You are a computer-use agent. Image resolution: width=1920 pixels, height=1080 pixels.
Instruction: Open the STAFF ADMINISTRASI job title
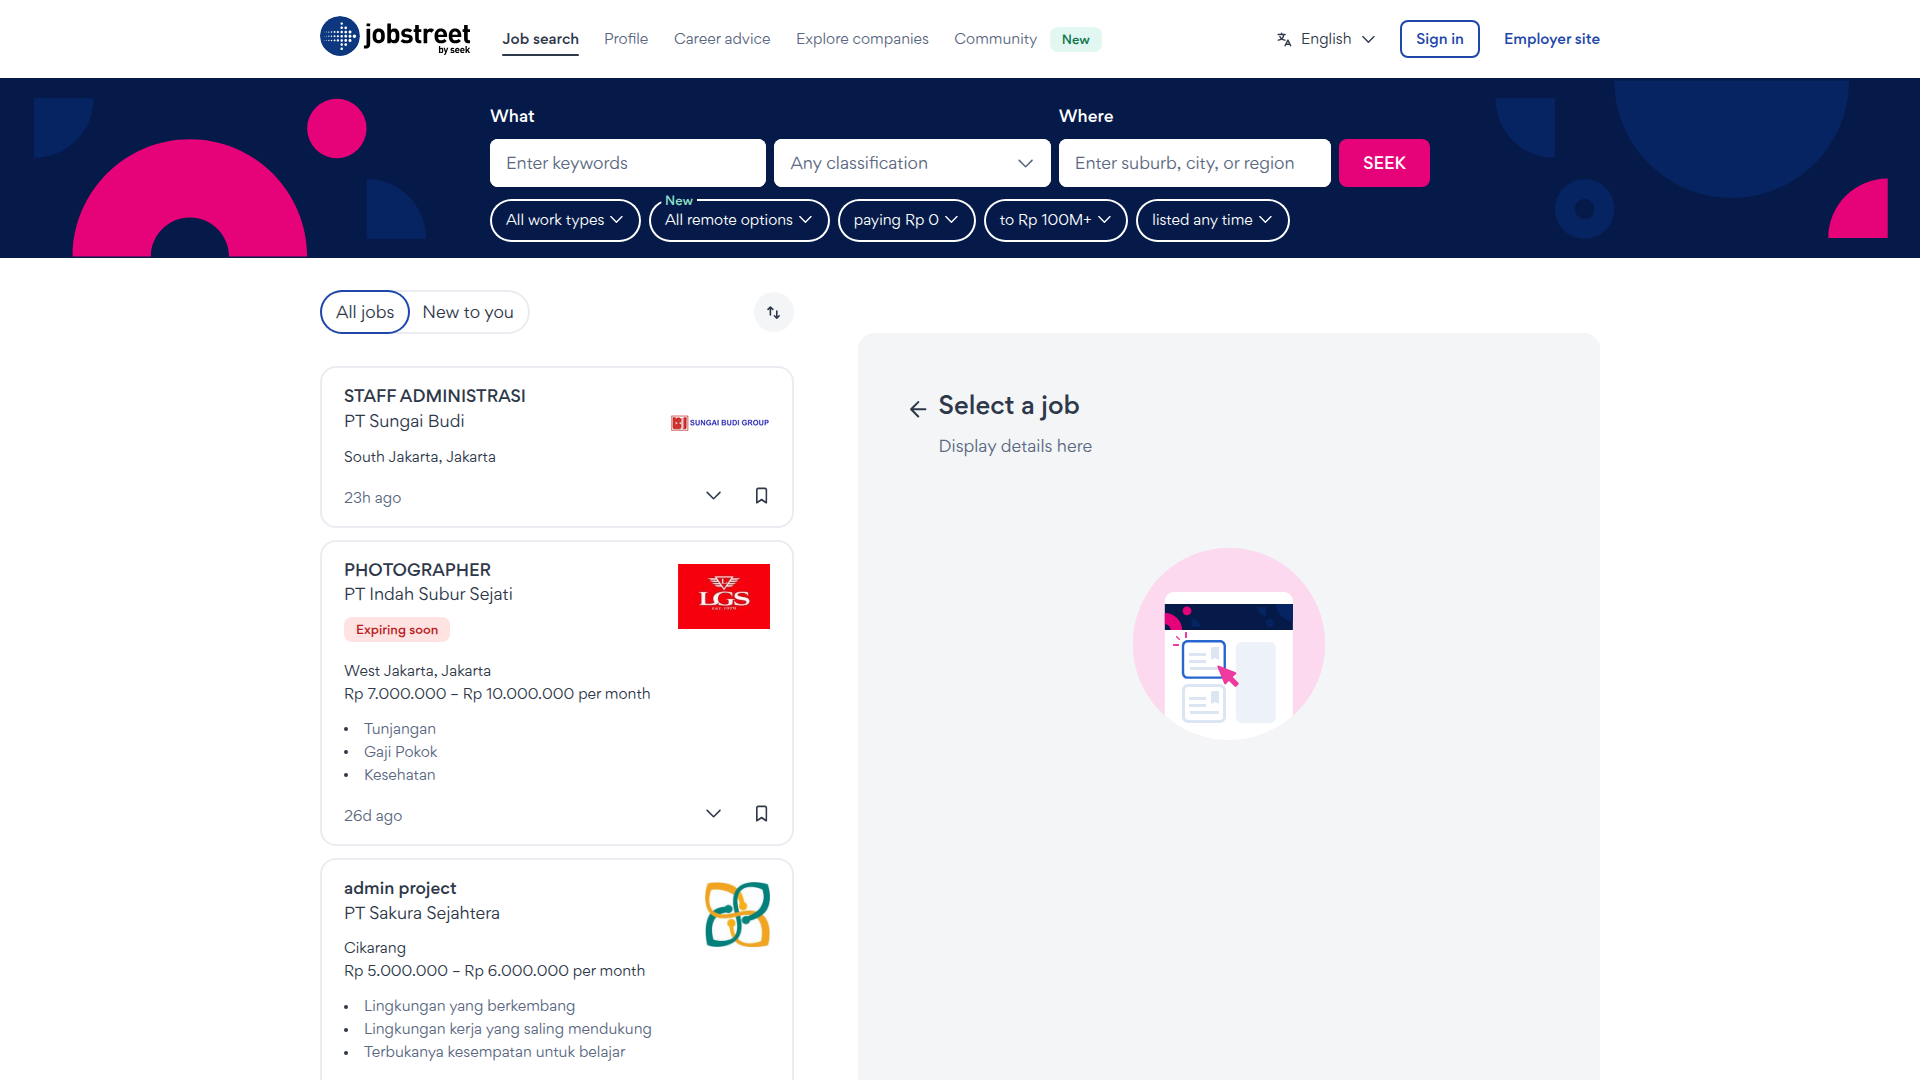coord(435,396)
